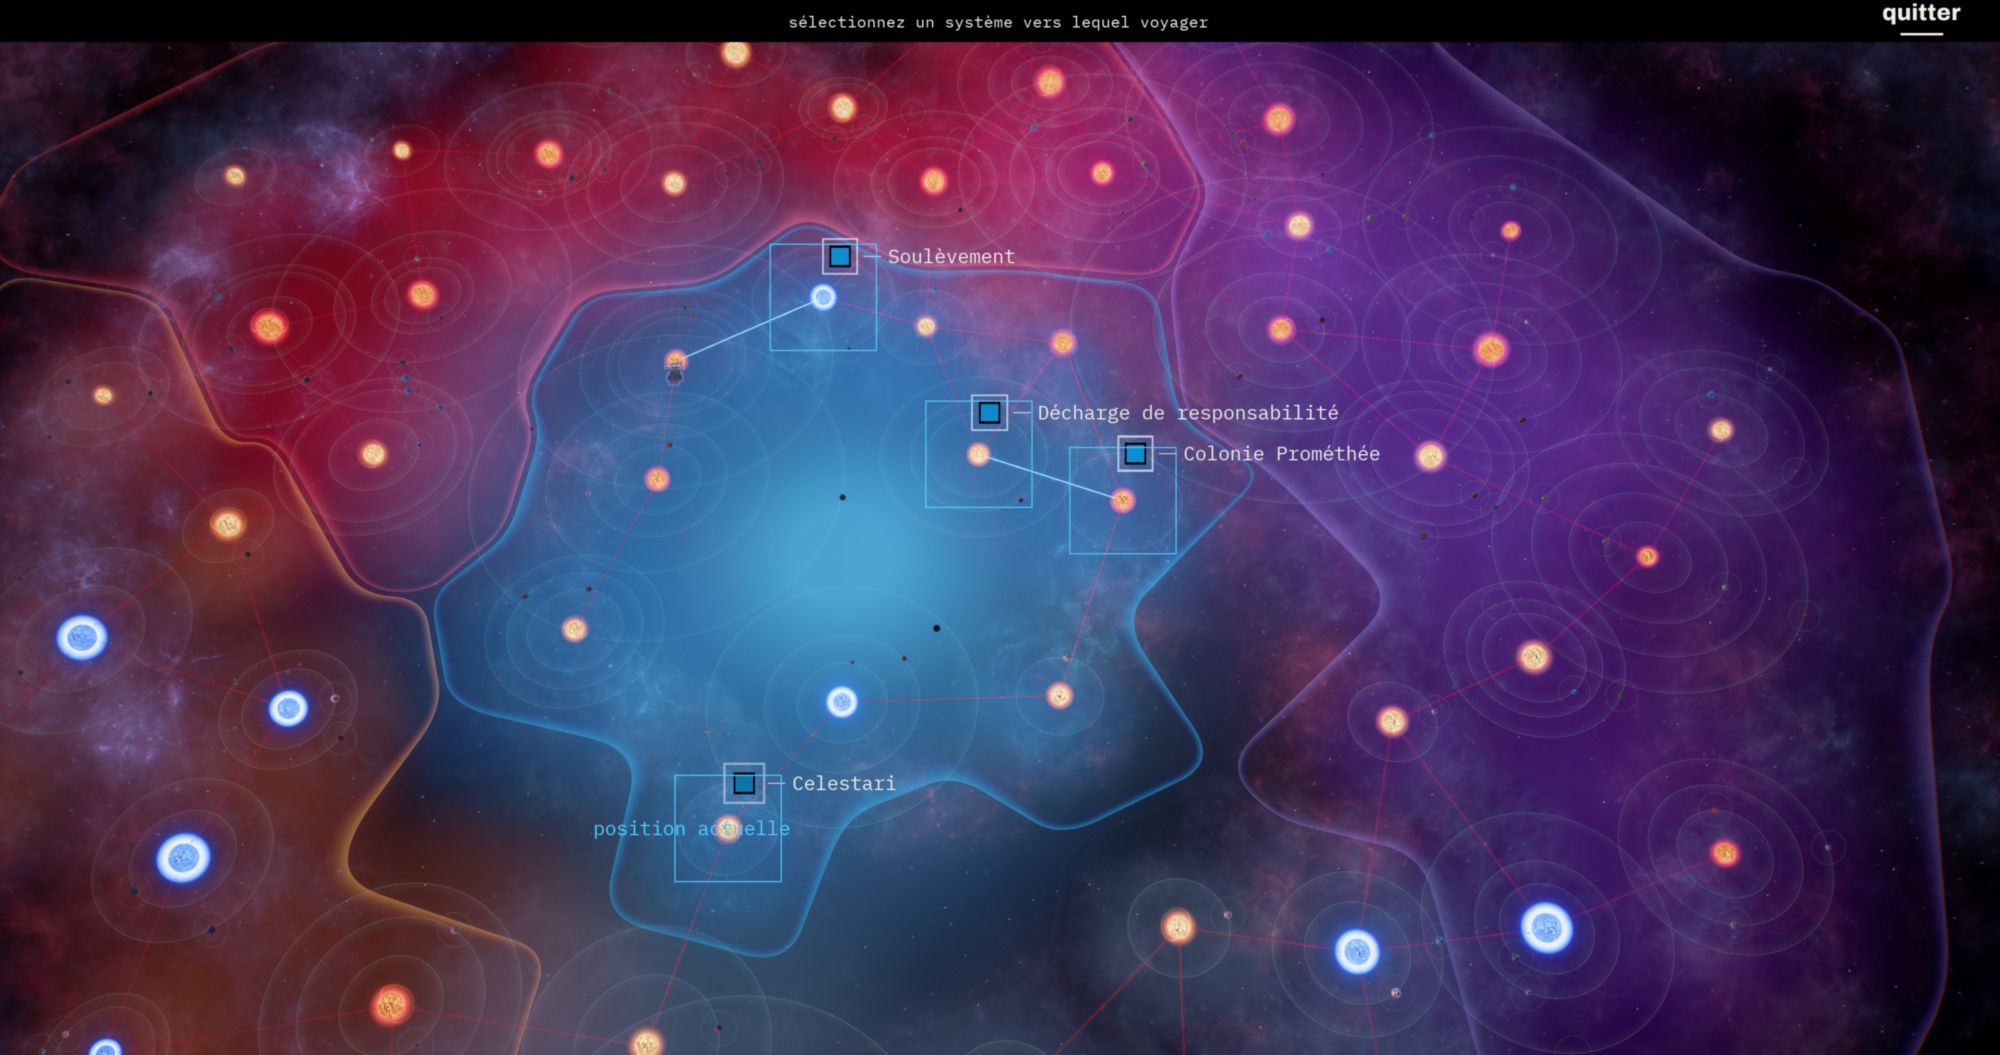Image resolution: width=2000 pixels, height=1055 pixels.
Task: Select the Colonie Prométhée square marker icon
Action: [x=1135, y=454]
